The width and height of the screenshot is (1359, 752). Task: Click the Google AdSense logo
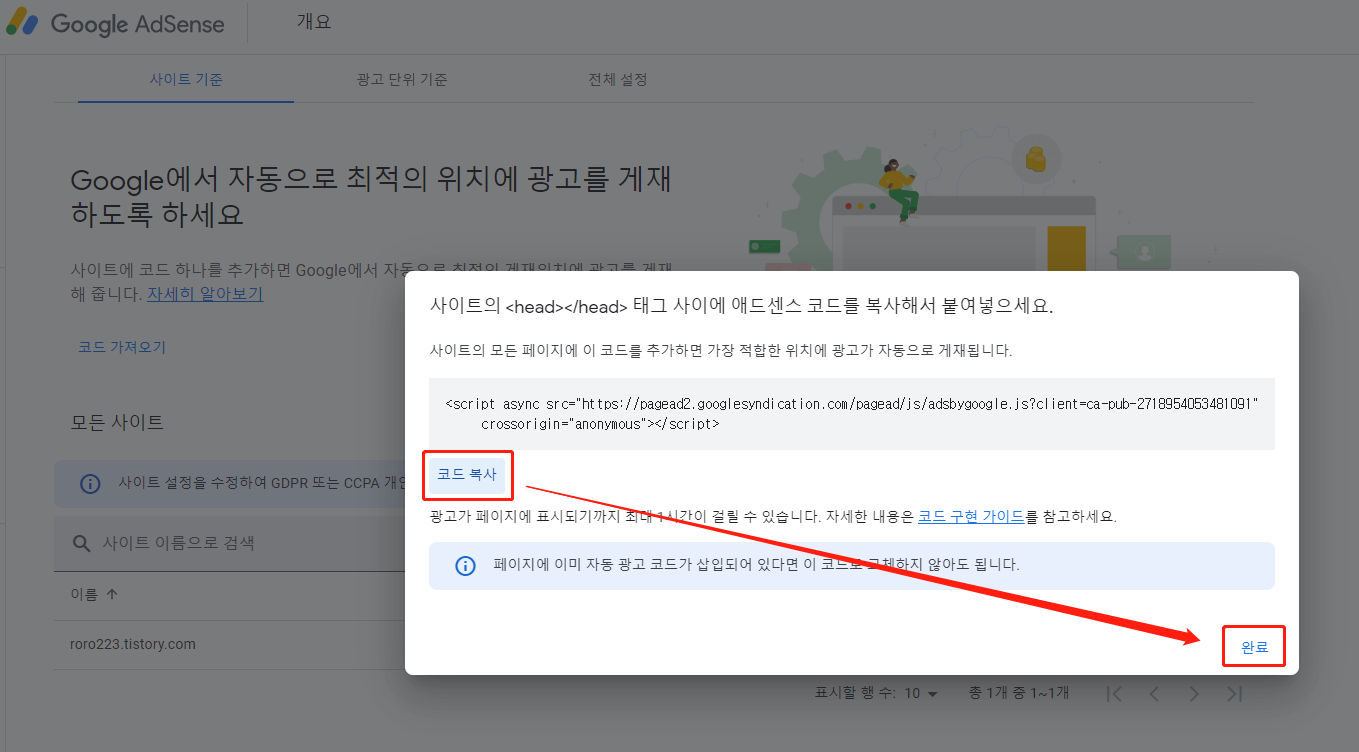tap(115, 25)
